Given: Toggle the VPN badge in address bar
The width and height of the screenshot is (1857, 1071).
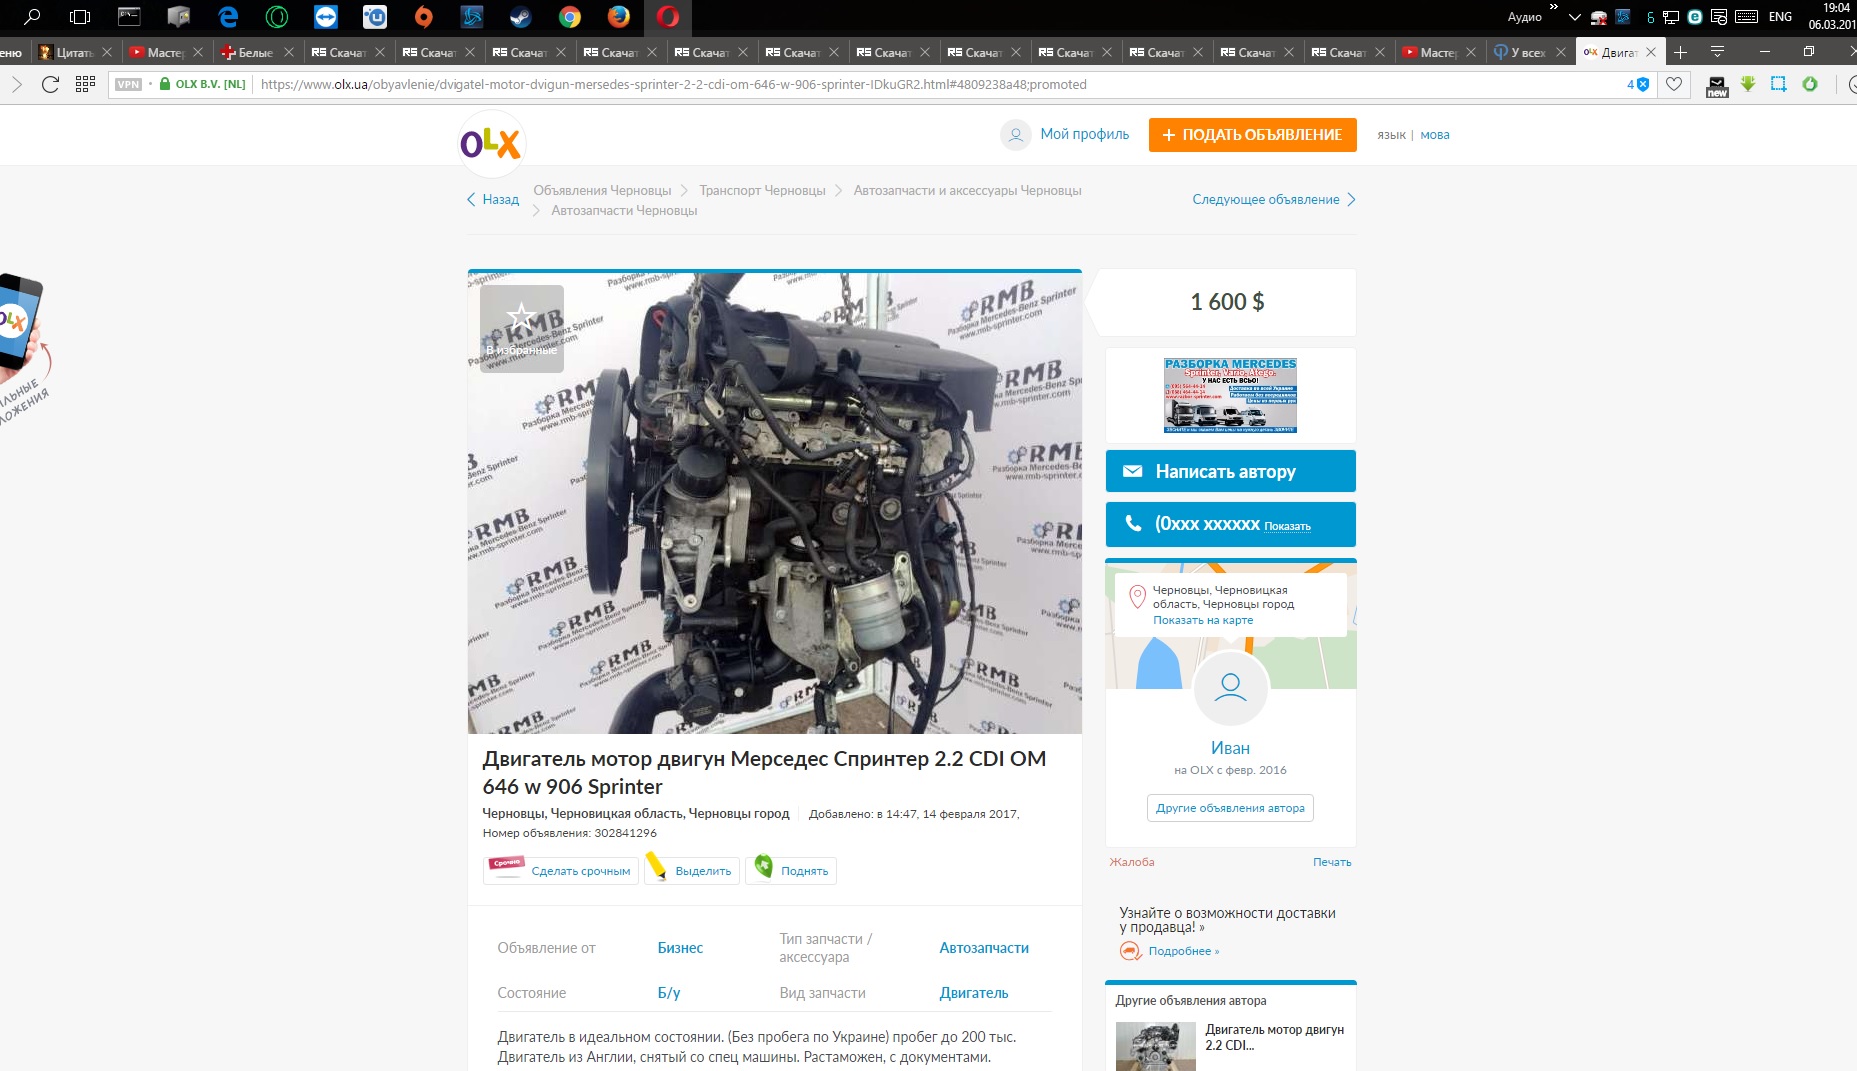Looking at the screenshot, I should 129,84.
